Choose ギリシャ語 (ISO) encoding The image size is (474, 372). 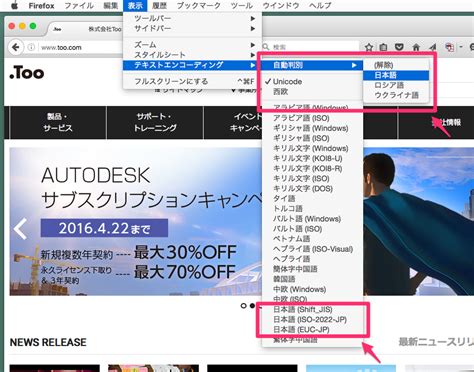[x=312, y=138]
